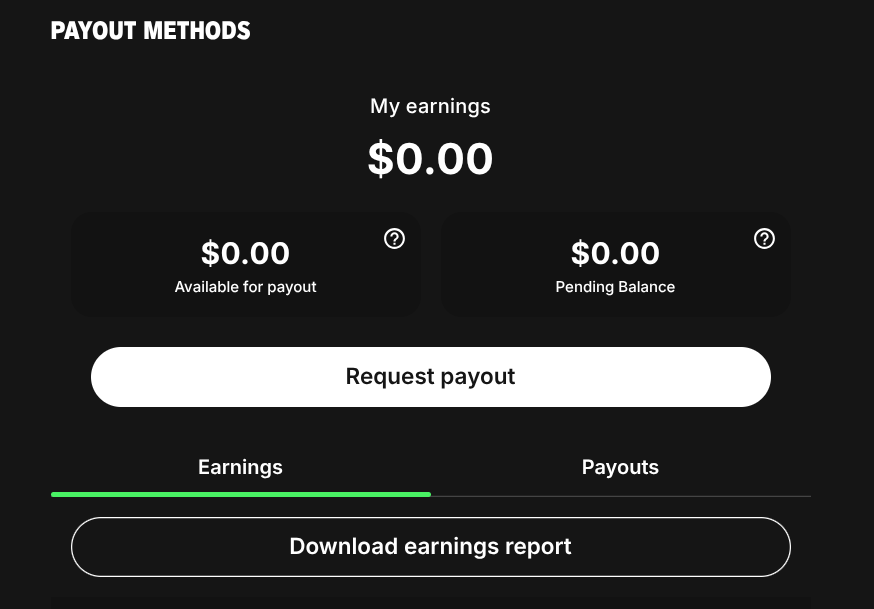Click the word METHODS in the page heading

coord(197,31)
